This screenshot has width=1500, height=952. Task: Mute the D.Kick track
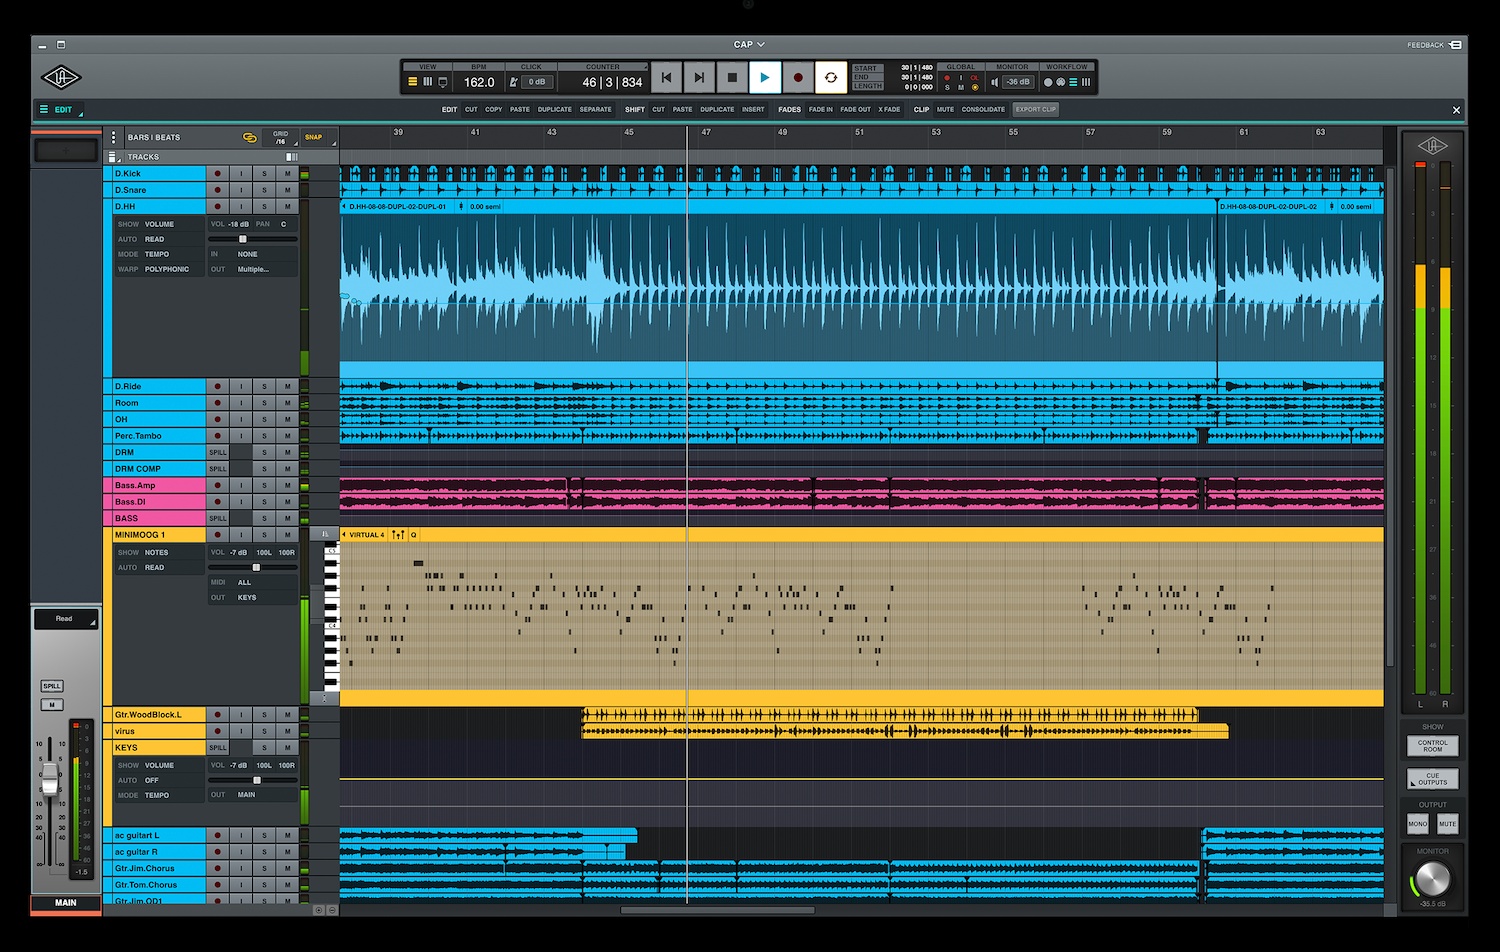(x=288, y=174)
